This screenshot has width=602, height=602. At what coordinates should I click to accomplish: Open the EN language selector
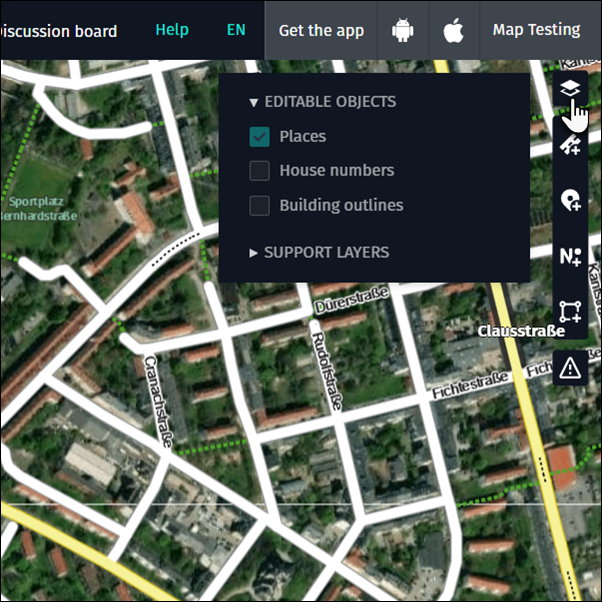[x=236, y=30]
